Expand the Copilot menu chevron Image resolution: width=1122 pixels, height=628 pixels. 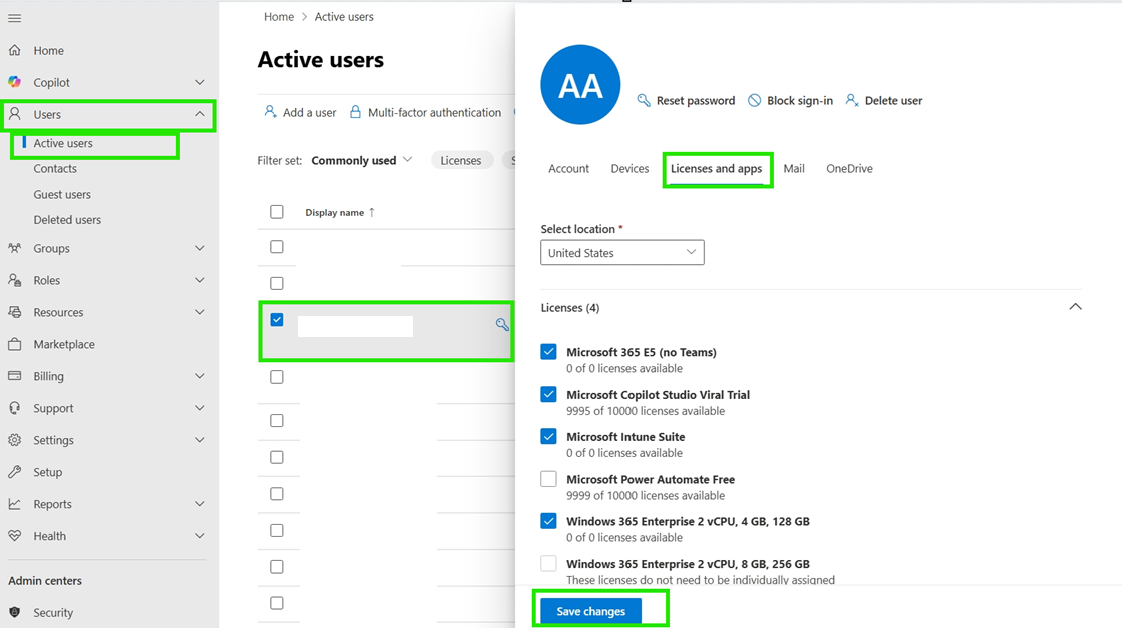click(x=200, y=82)
